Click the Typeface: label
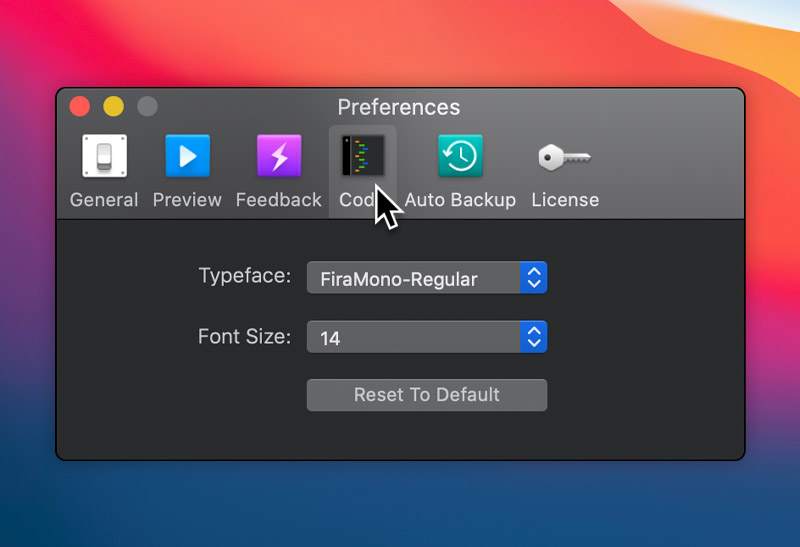This screenshot has width=800, height=547. pos(245,276)
